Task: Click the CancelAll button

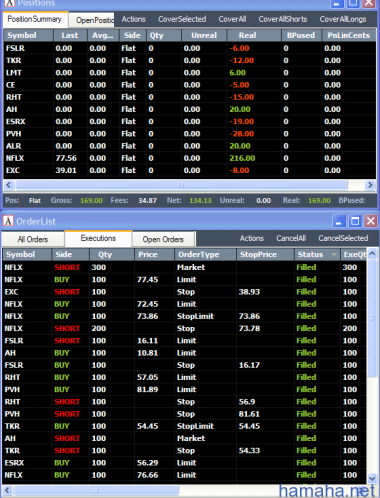Action: click(291, 238)
